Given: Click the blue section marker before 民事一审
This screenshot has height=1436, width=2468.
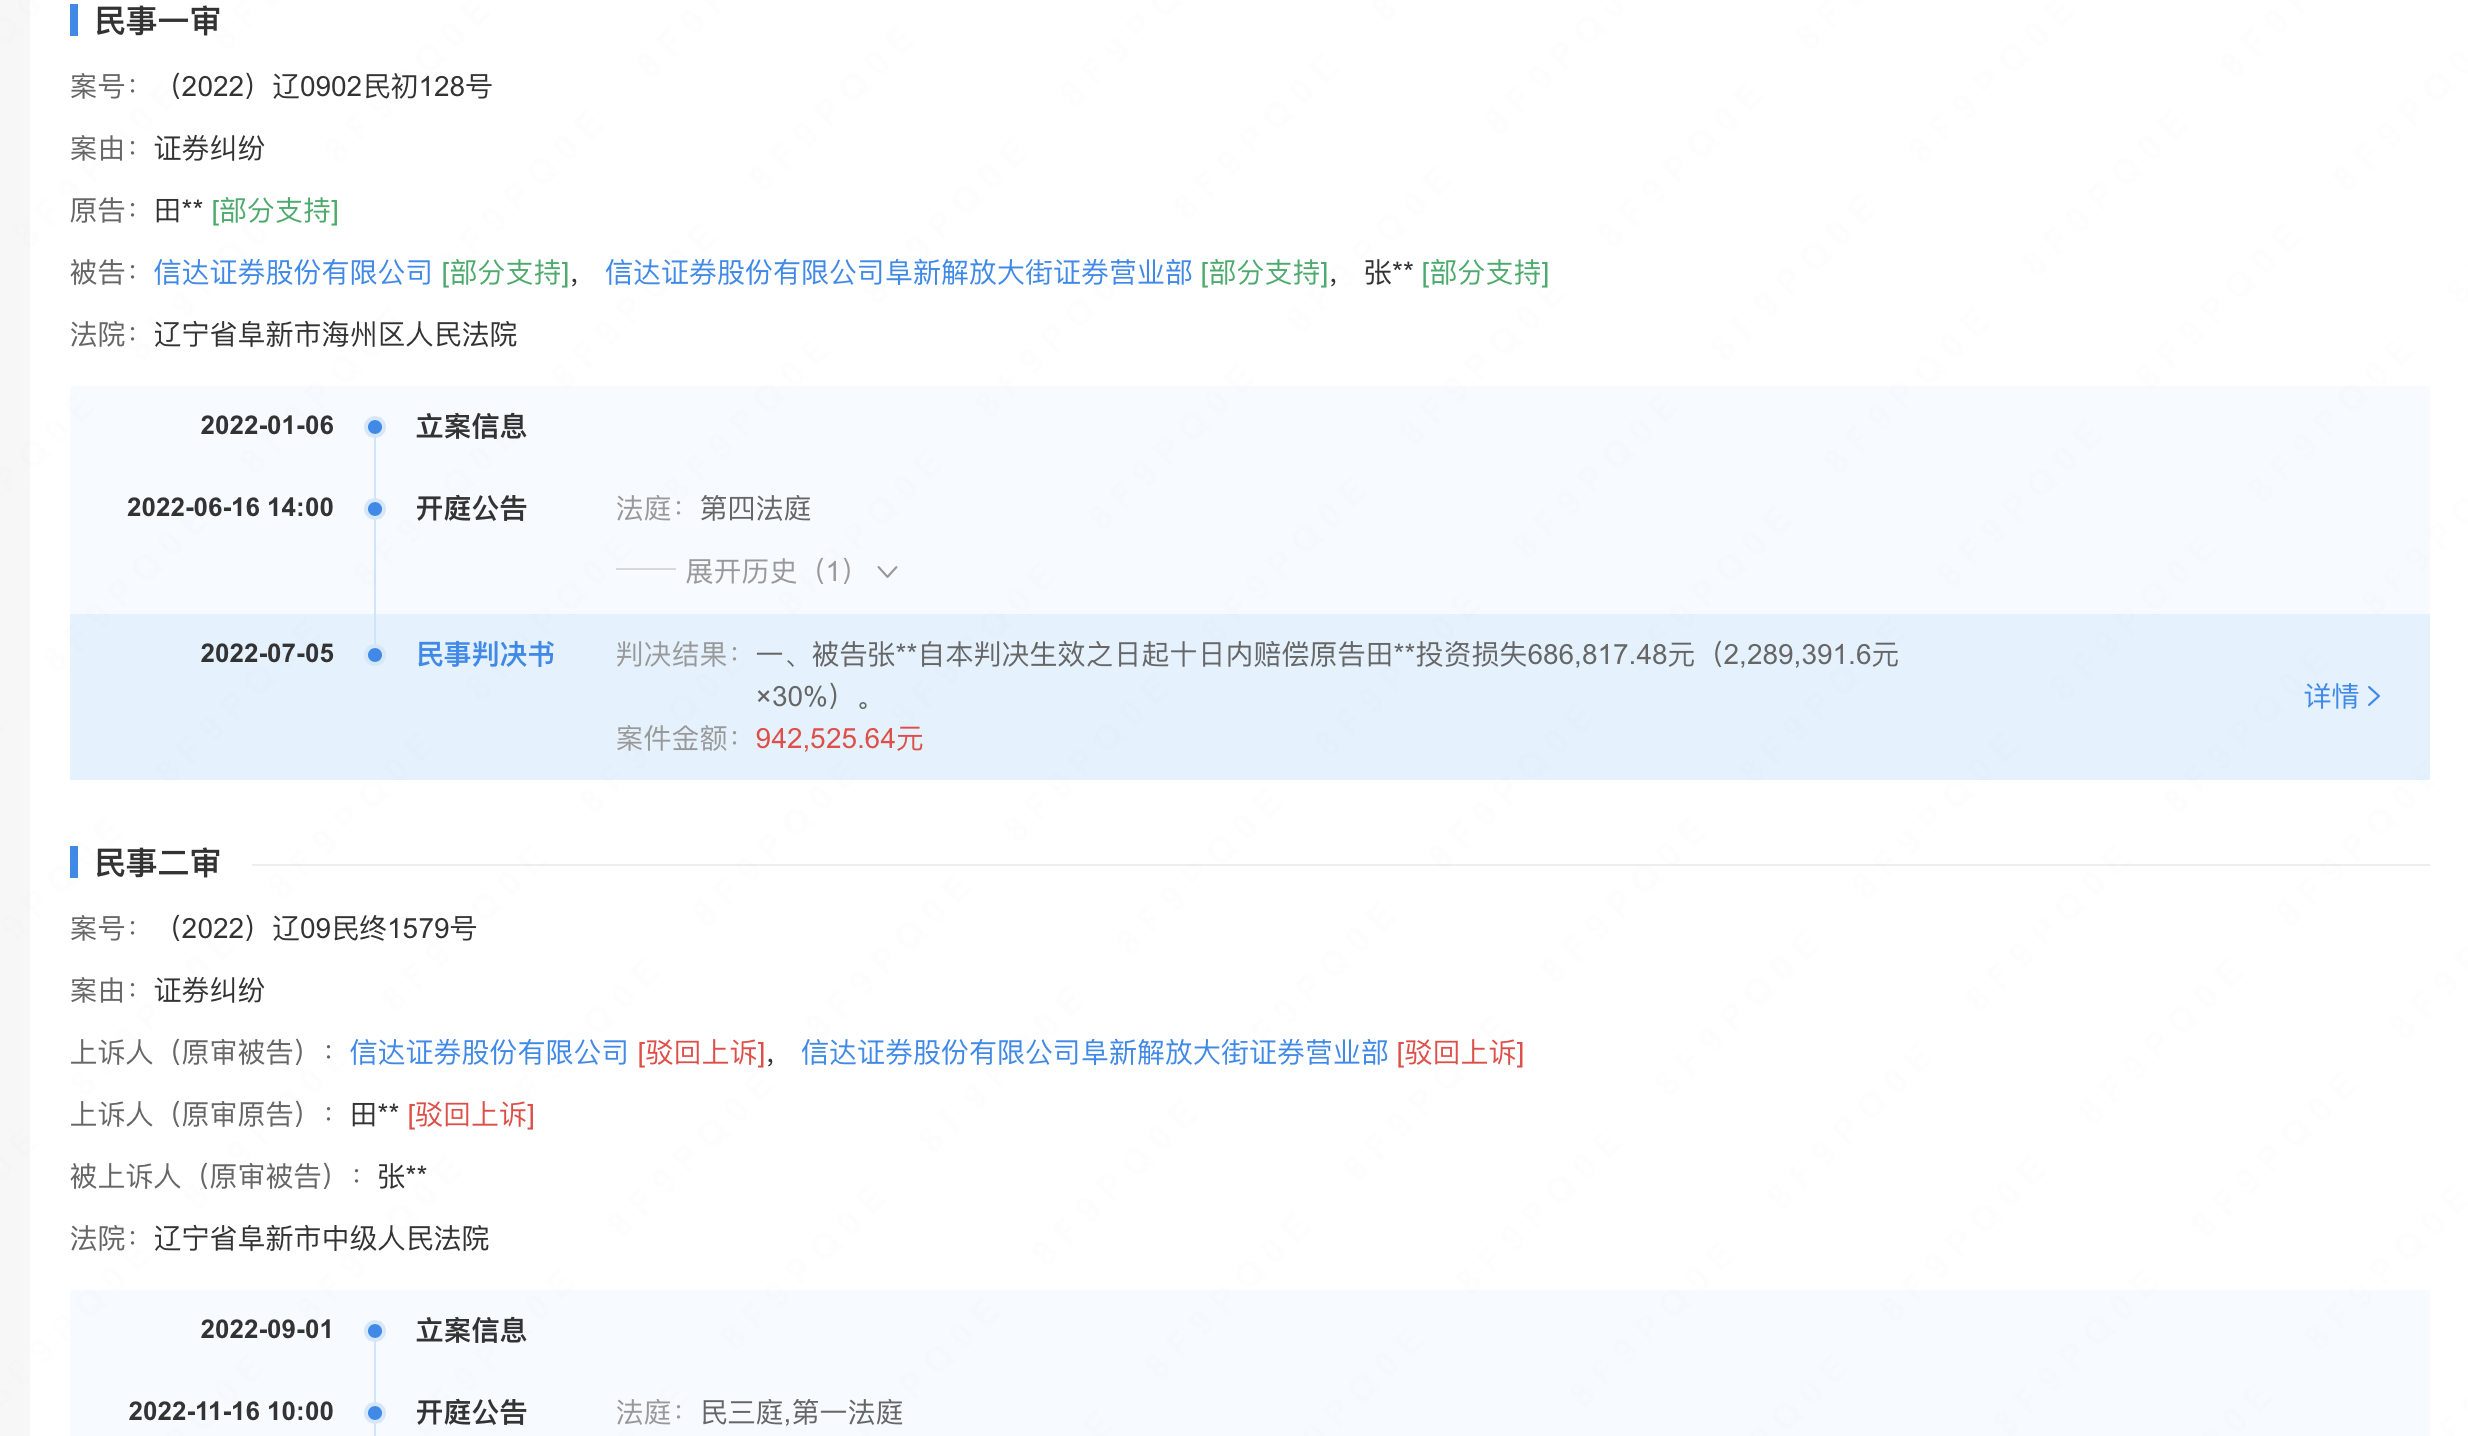Looking at the screenshot, I should [x=75, y=20].
